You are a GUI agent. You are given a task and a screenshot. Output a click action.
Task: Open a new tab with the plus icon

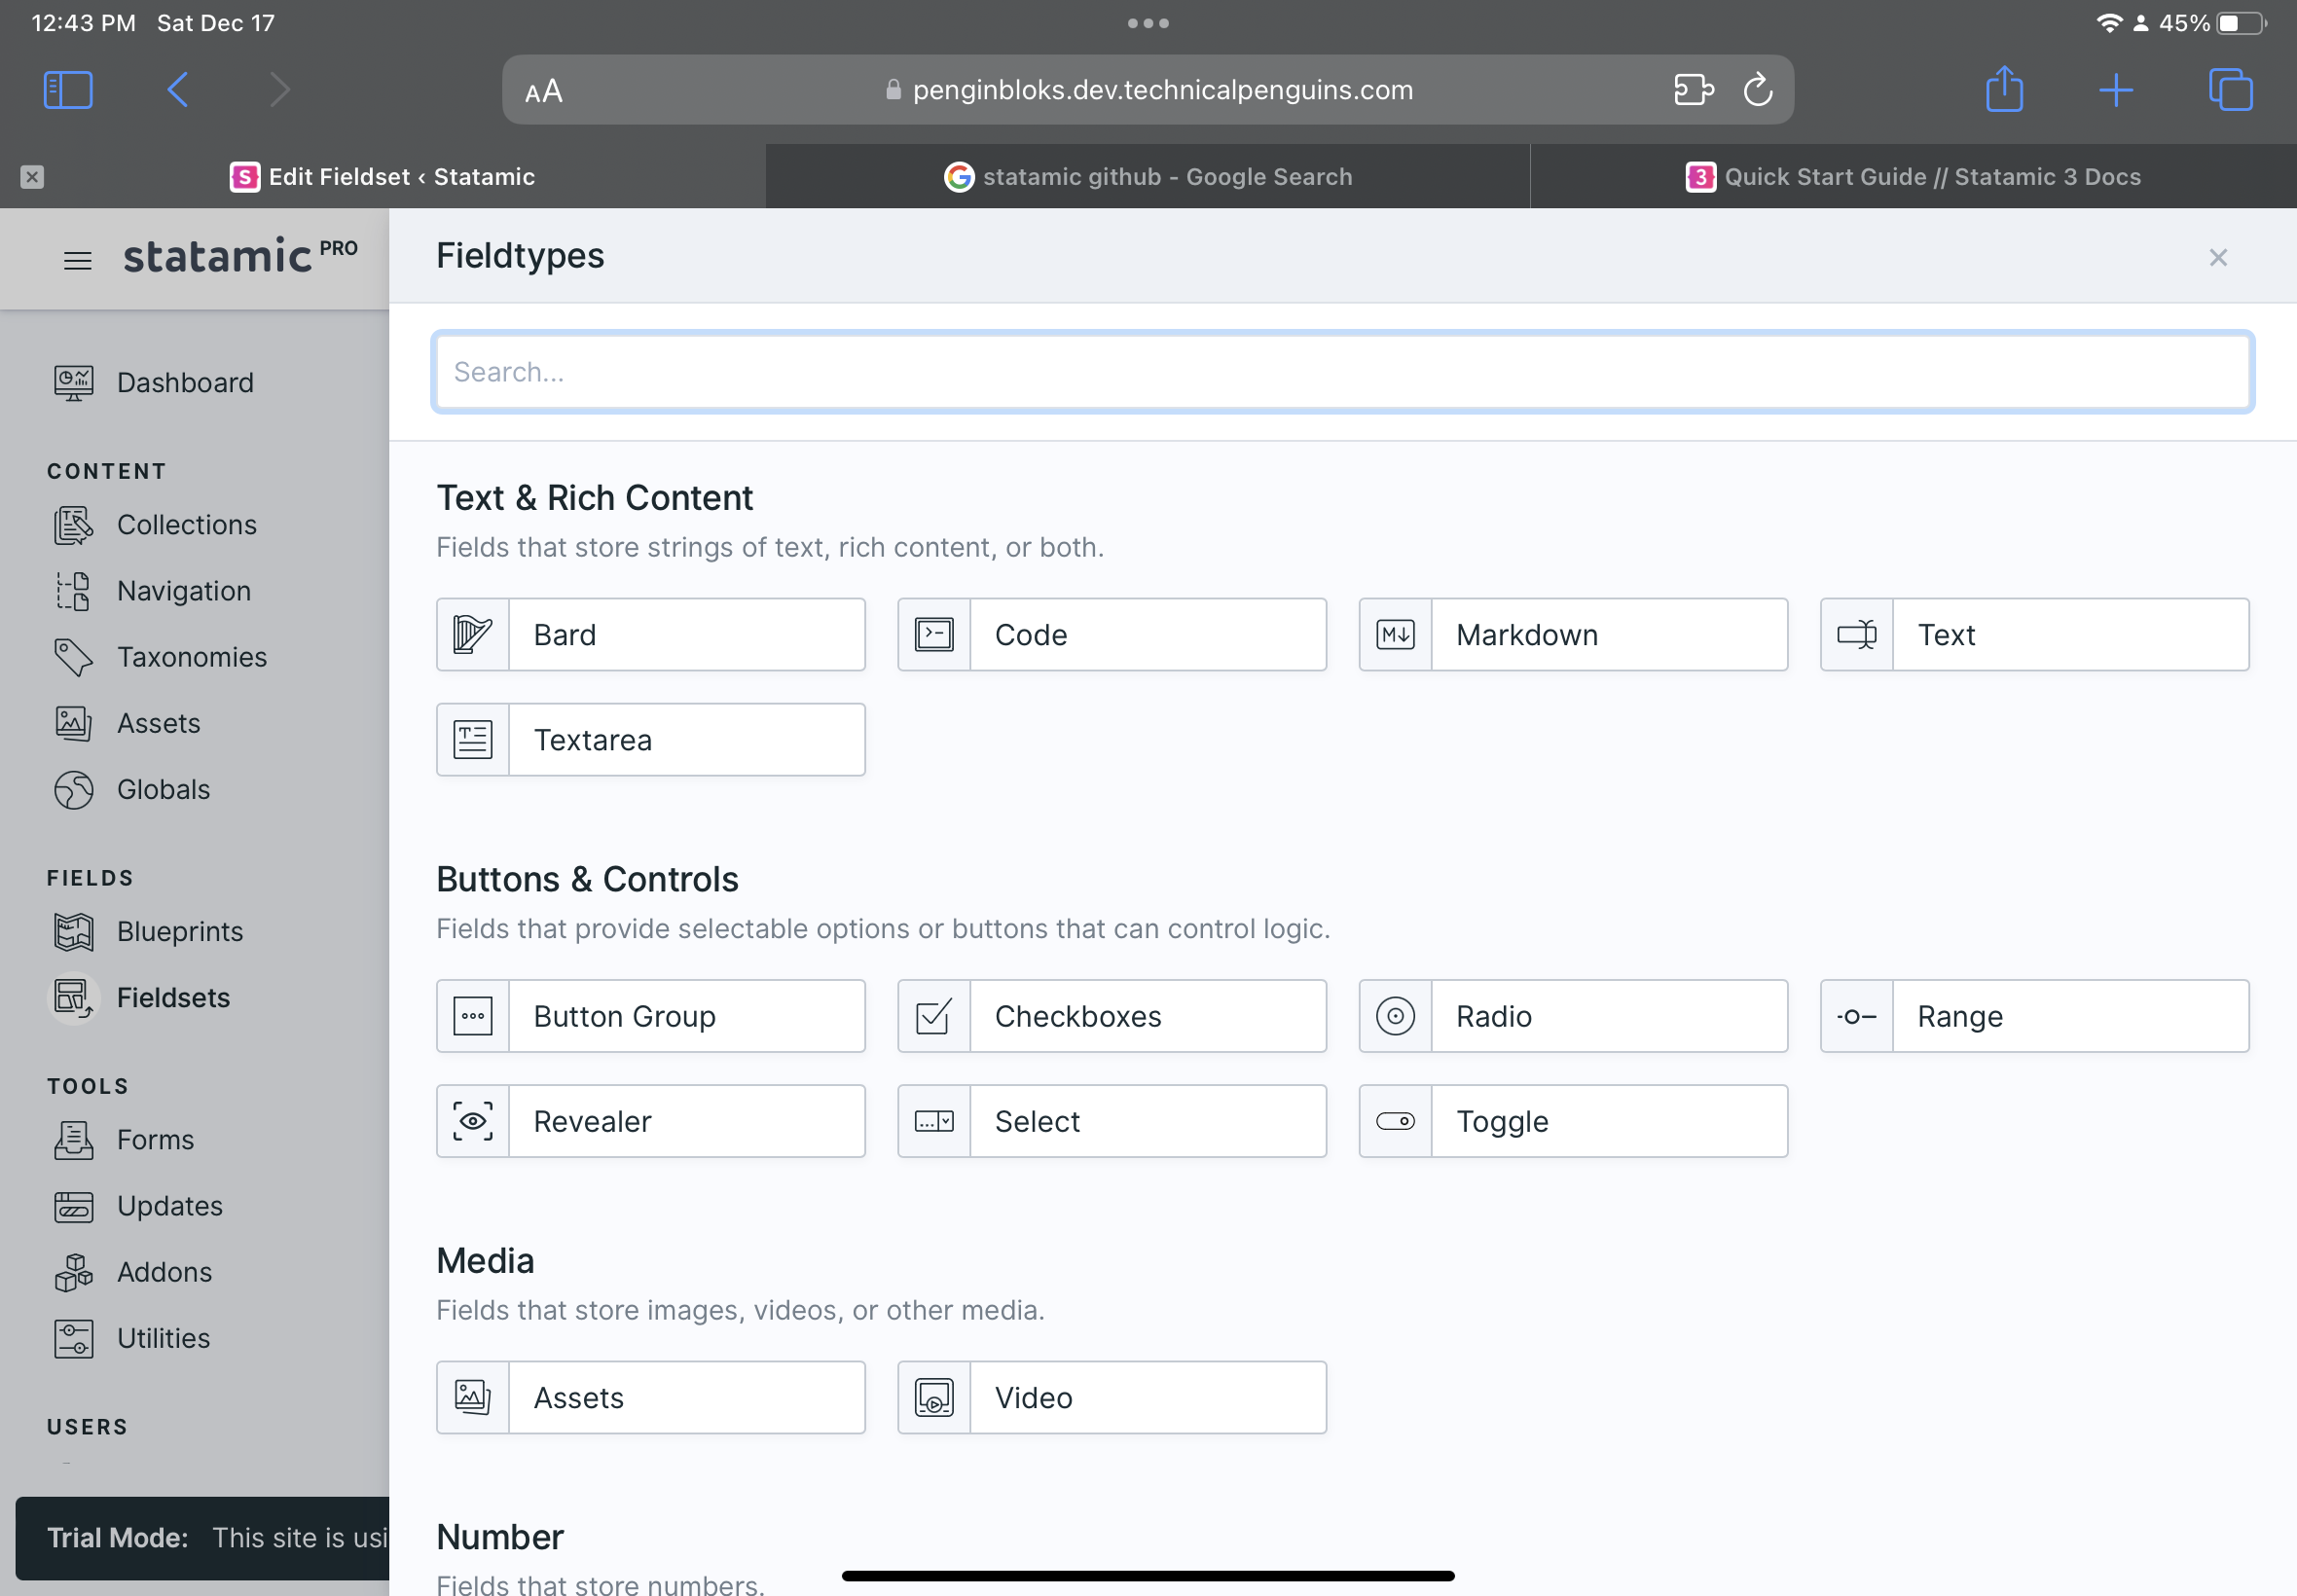(2116, 90)
